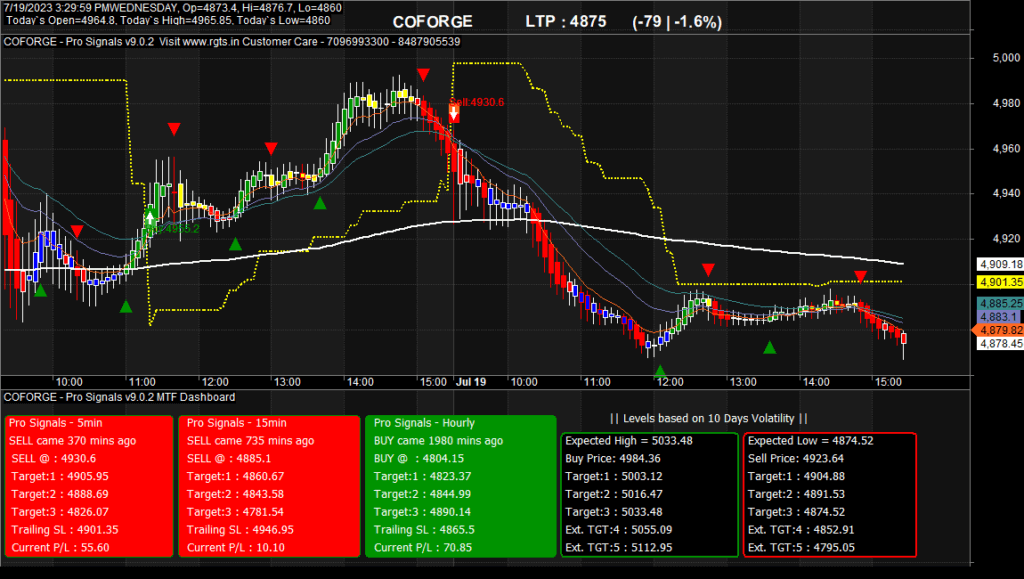Viewport: 1024px width, 579px height.
Task: Click the 4,980 price axis label
Action: (x=1006, y=103)
